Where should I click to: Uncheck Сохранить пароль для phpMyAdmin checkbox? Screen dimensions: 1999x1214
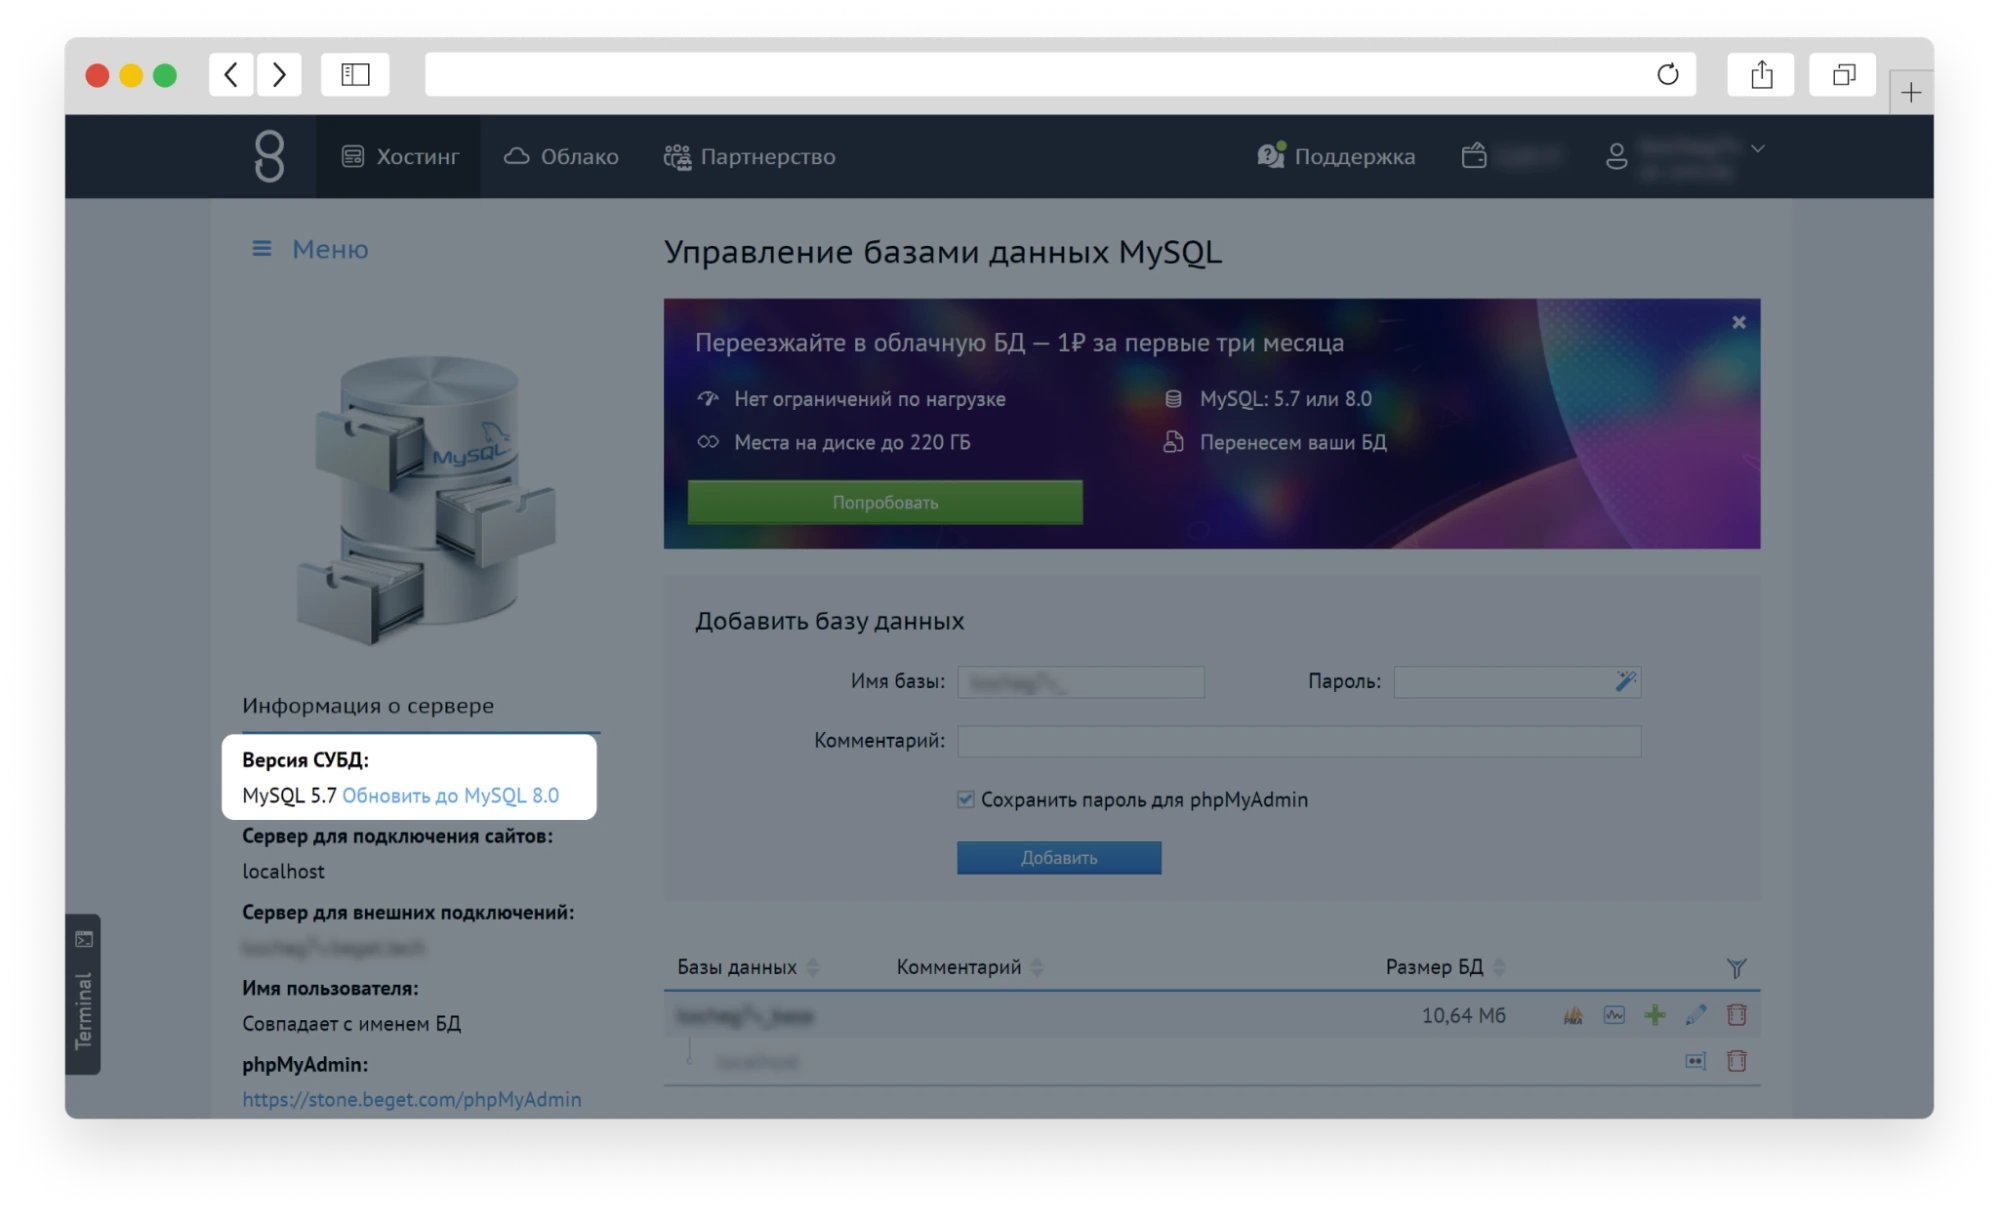(x=966, y=799)
